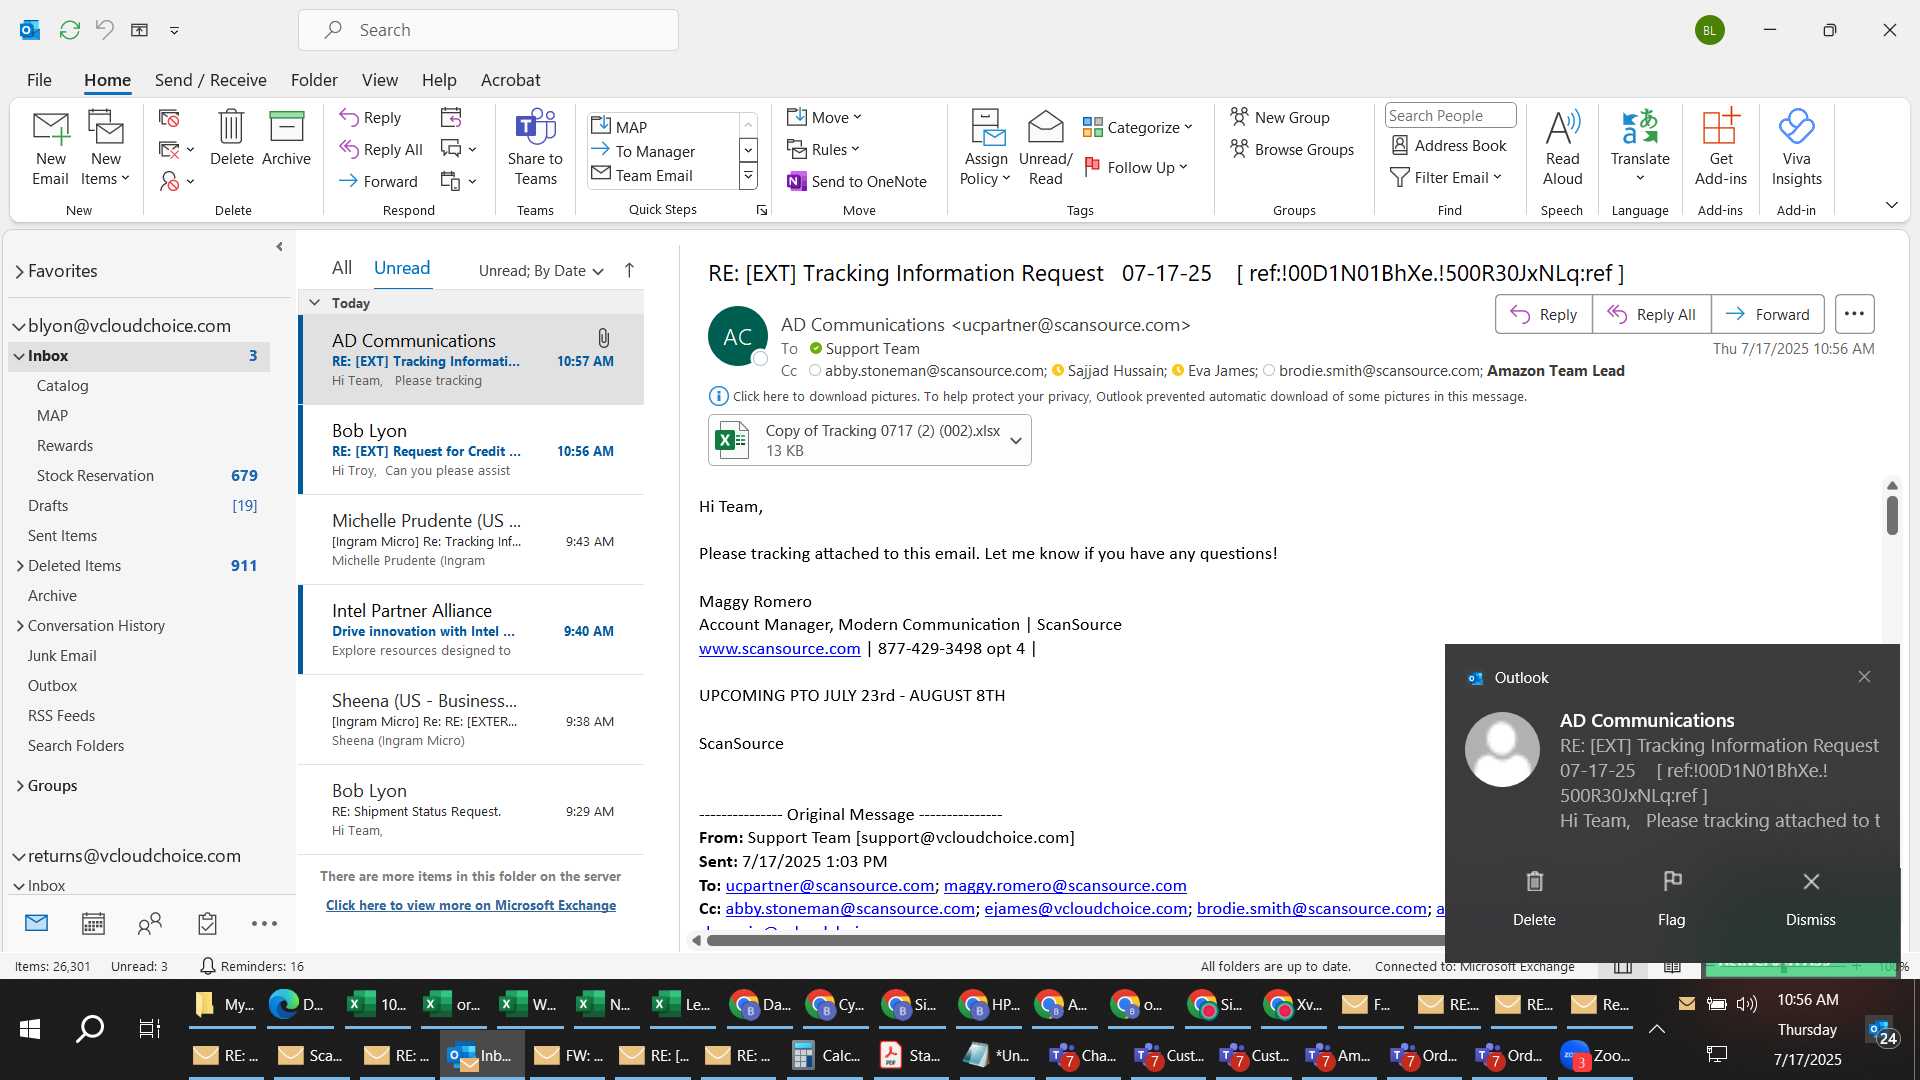Click the Delete trash icon in Outlook notification
The width and height of the screenshot is (1920, 1080).
pos(1534,882)
